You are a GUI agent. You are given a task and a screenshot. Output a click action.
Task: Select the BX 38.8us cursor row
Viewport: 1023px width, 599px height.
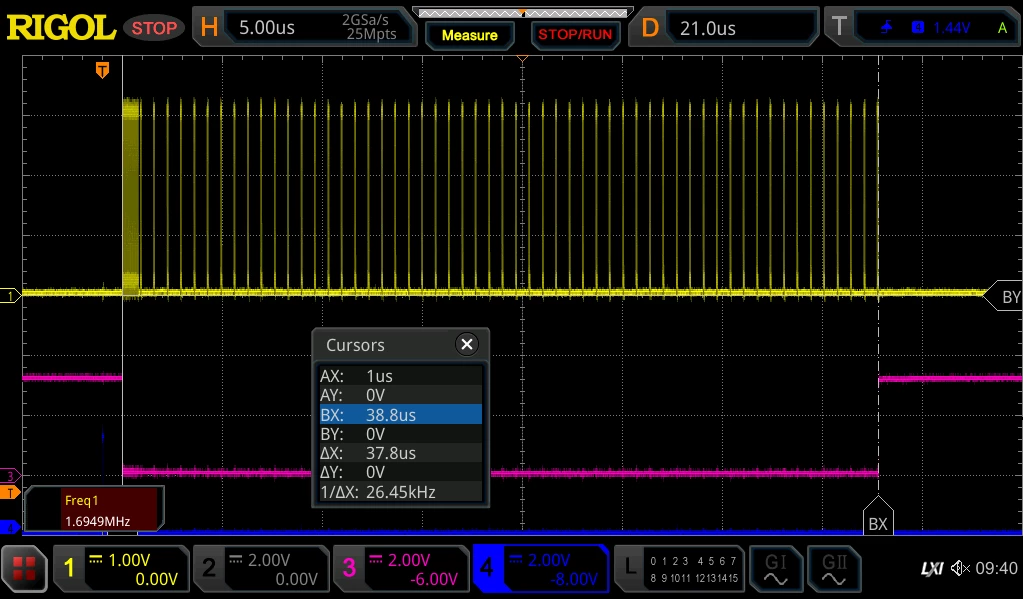(401, 414)
